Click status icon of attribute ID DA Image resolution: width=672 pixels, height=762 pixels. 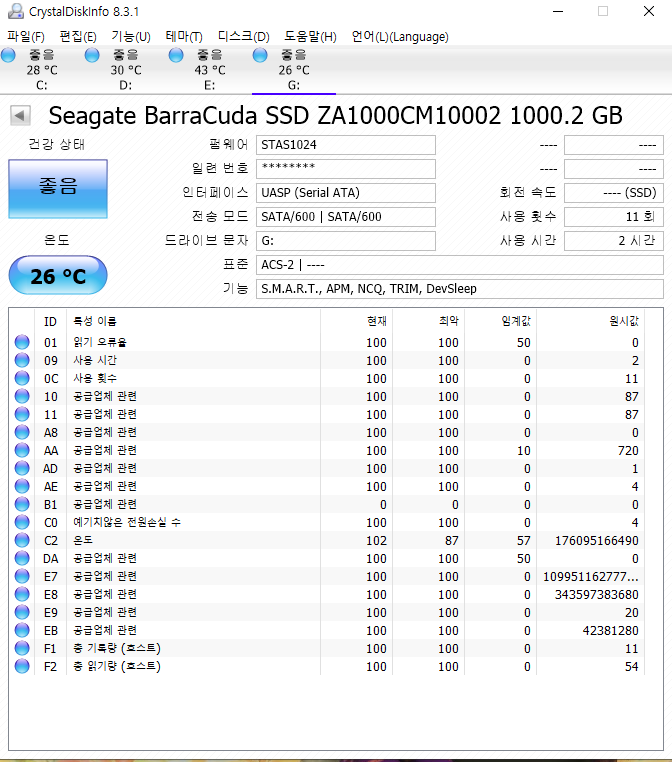click(22, 558)
